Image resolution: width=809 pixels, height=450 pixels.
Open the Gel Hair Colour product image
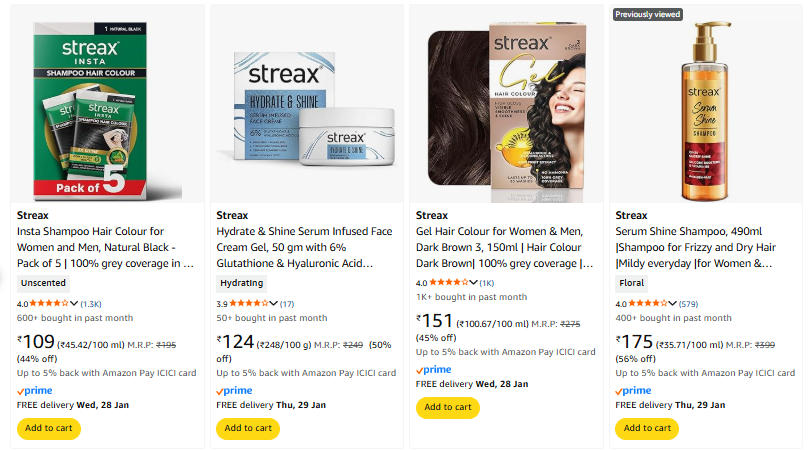[505, 107]
